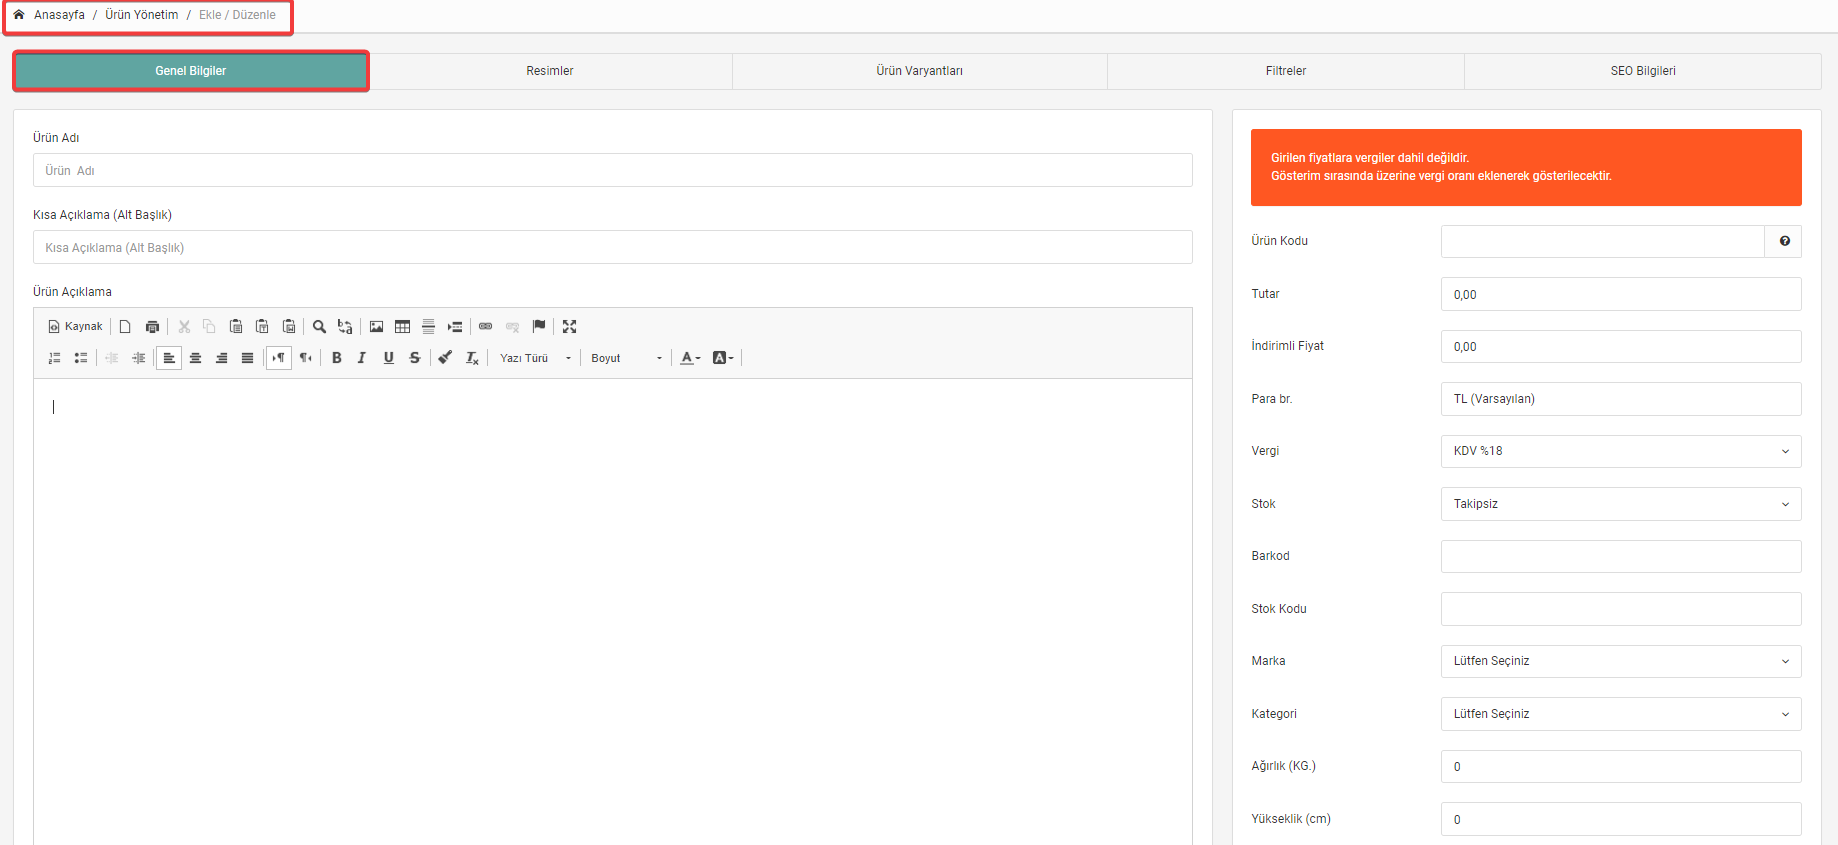The image size is (1838, 845).
Task: Click the Paste clipboard icon
Action: click(x=236, y=327)
